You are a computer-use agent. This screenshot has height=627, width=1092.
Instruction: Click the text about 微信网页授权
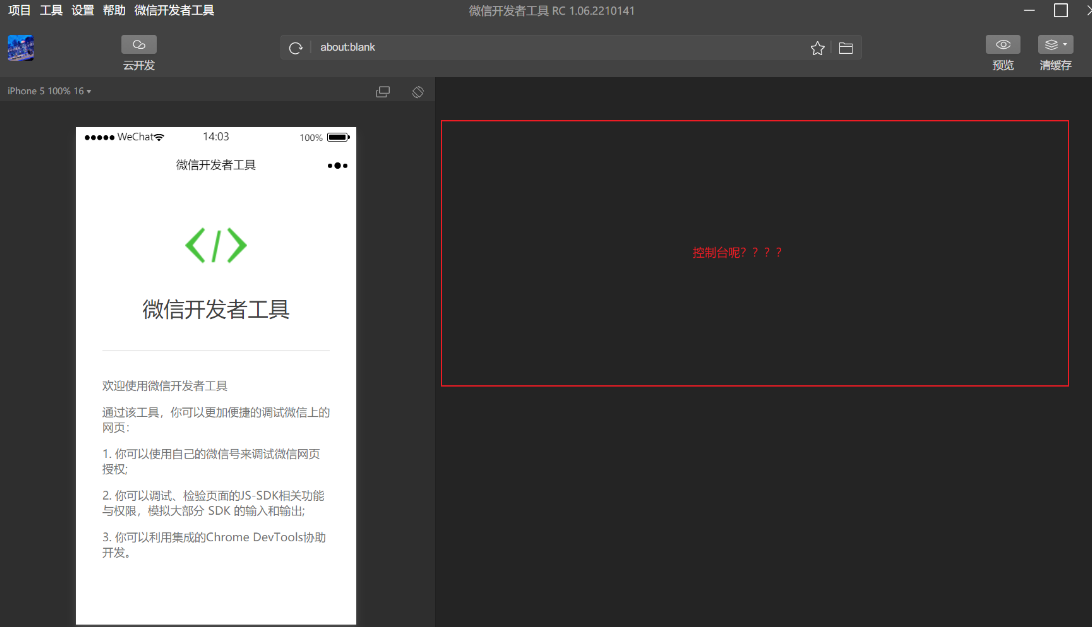pyautogui.click(x=211, y=461)
